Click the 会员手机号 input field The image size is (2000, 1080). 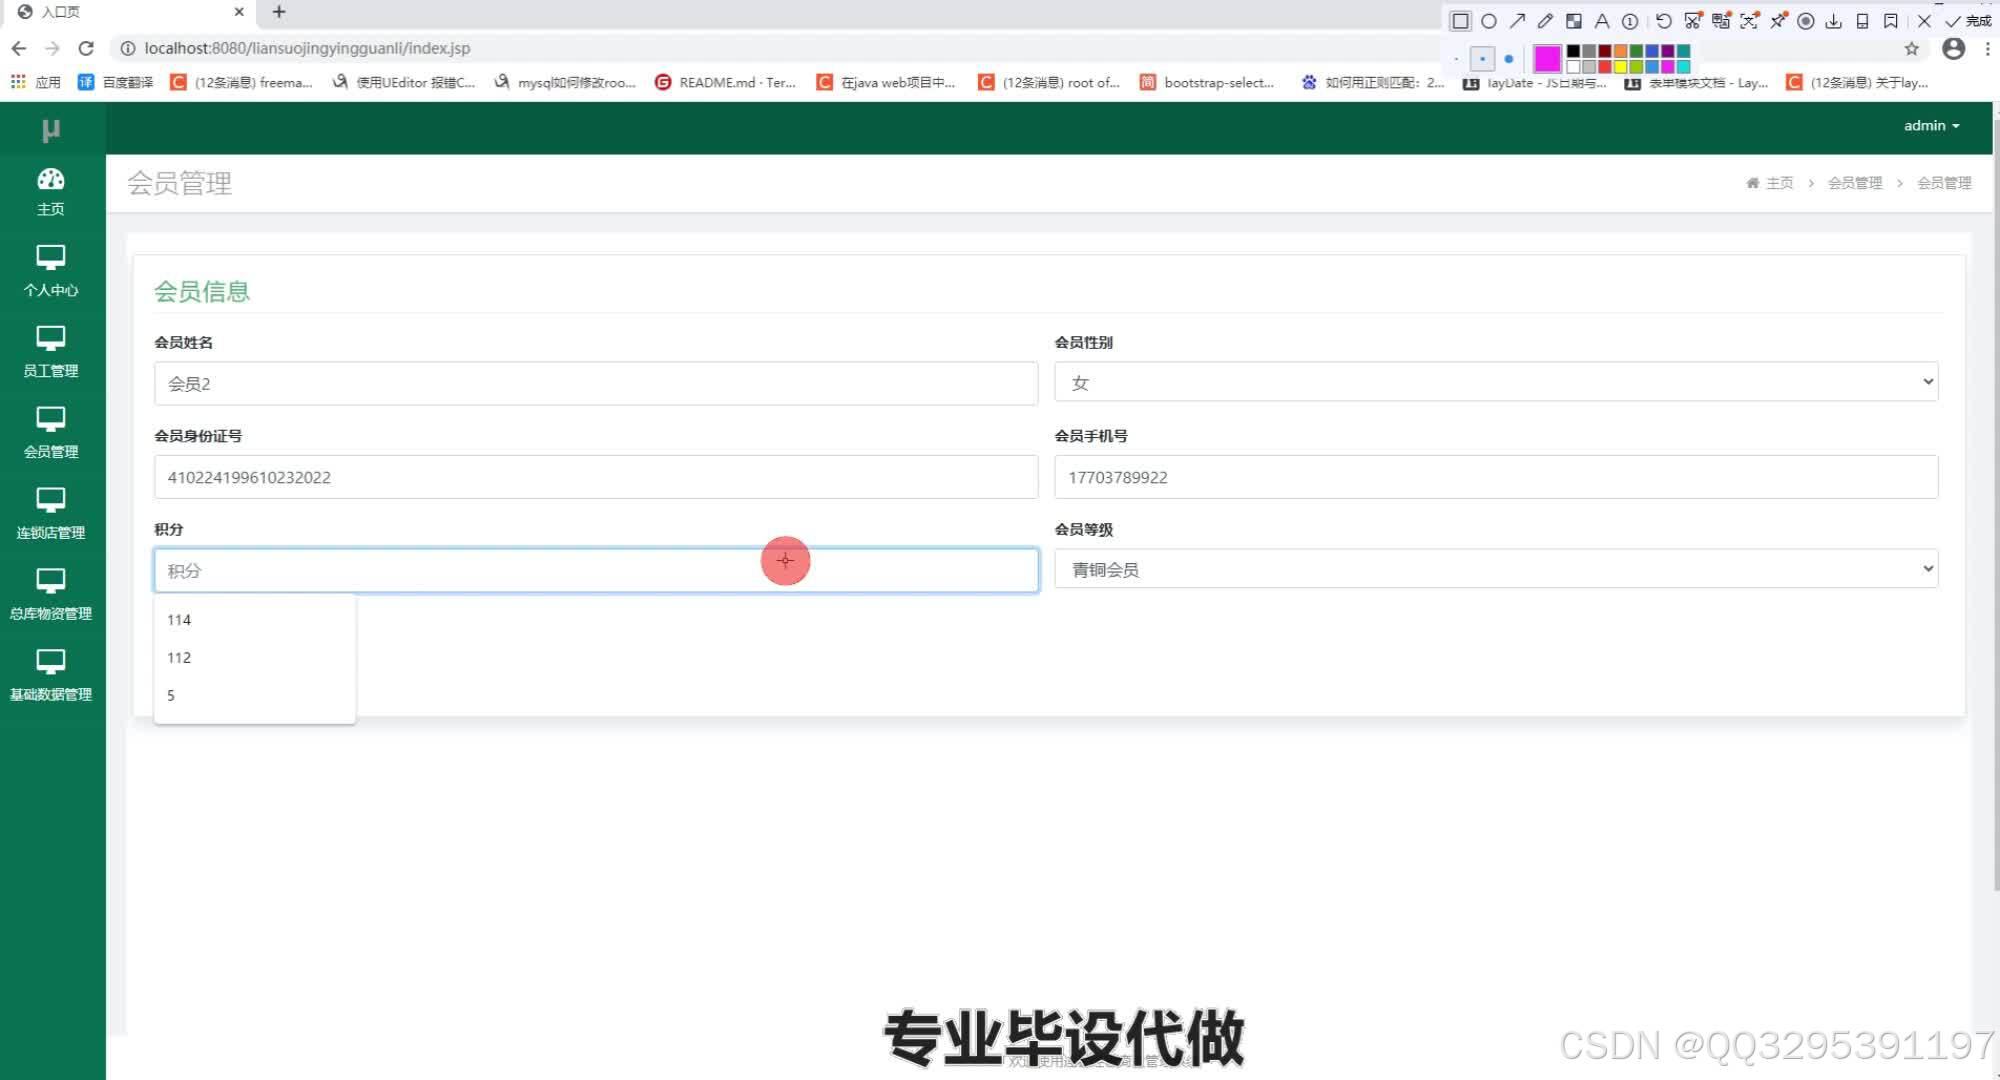click(x=1496, y=477)
